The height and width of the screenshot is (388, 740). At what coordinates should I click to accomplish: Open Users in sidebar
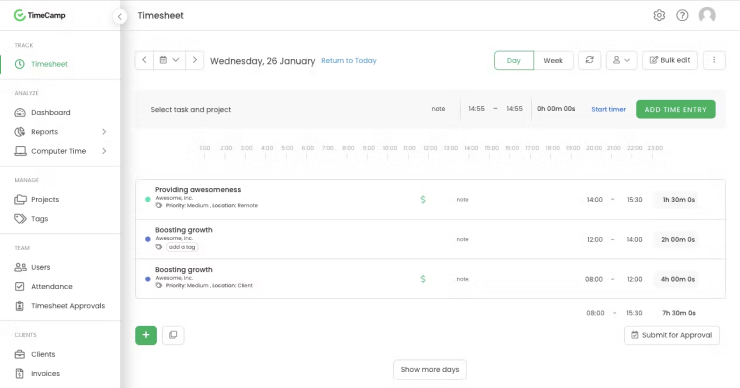pos(41,267)
